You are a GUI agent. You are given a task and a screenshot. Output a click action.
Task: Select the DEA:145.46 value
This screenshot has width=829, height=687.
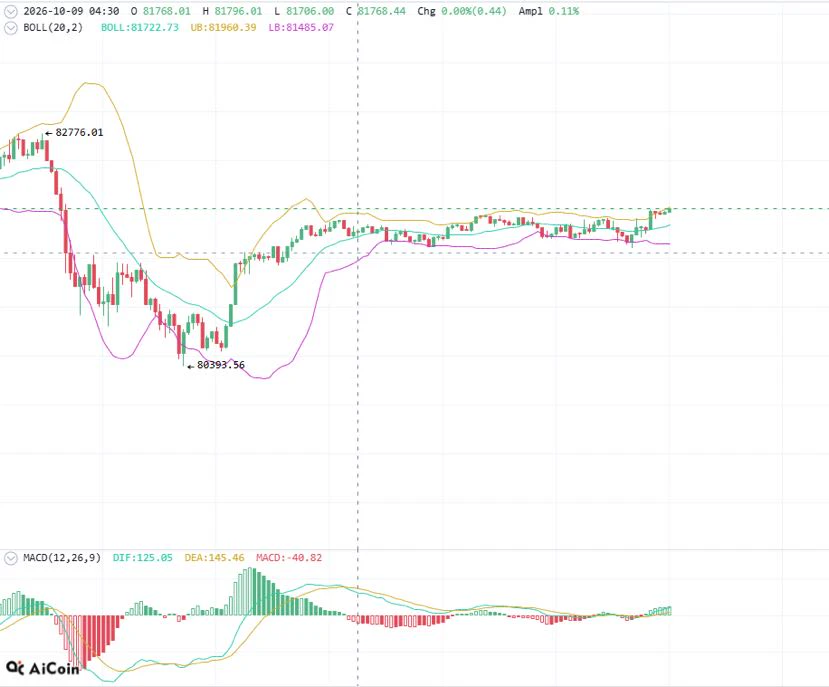215,557
